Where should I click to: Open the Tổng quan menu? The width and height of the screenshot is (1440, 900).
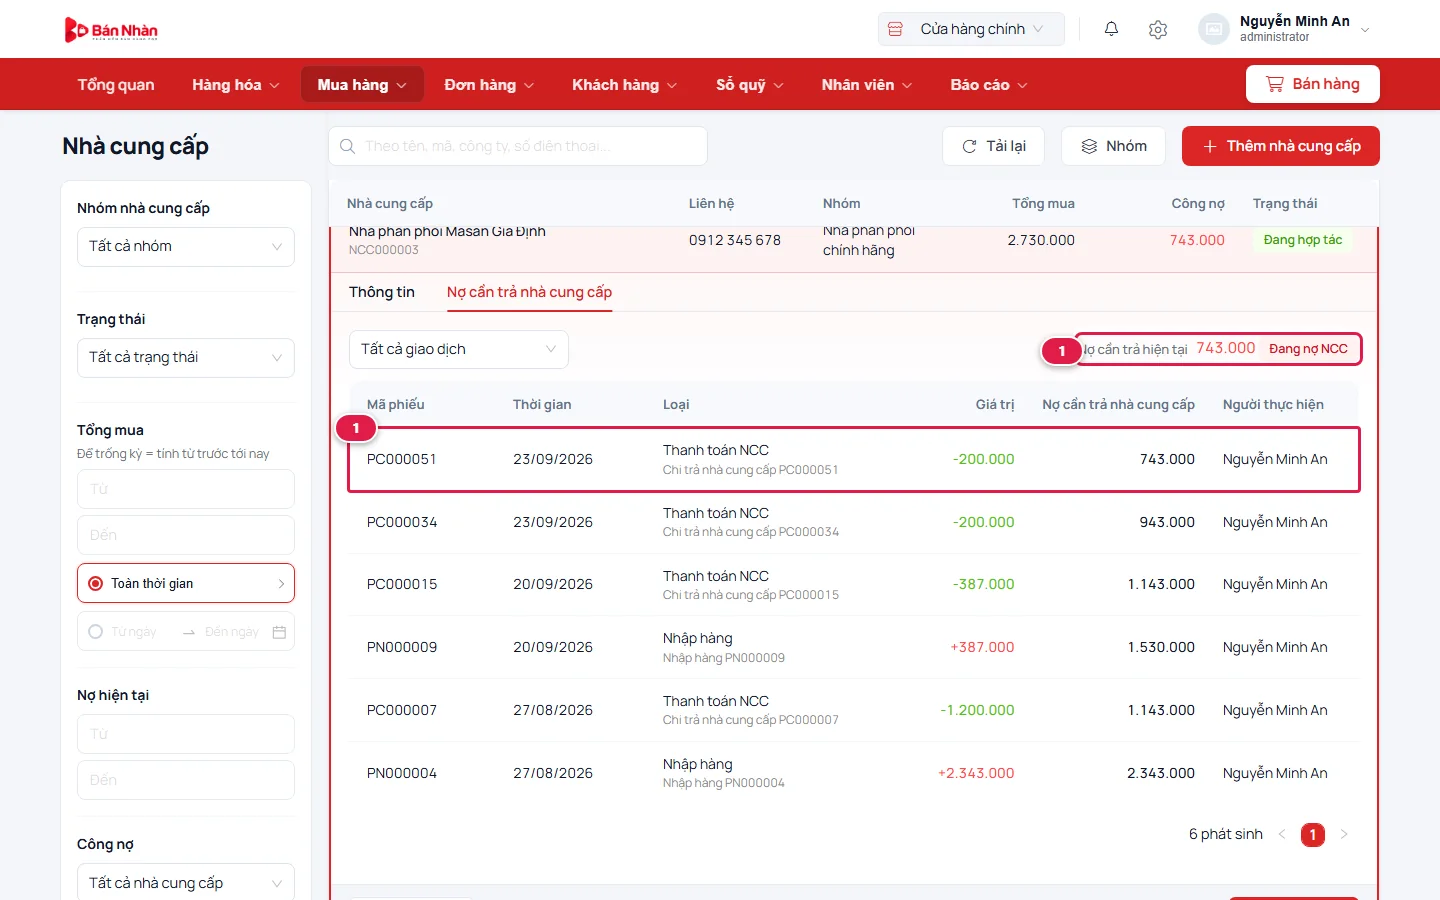click(x=116, y=85)
